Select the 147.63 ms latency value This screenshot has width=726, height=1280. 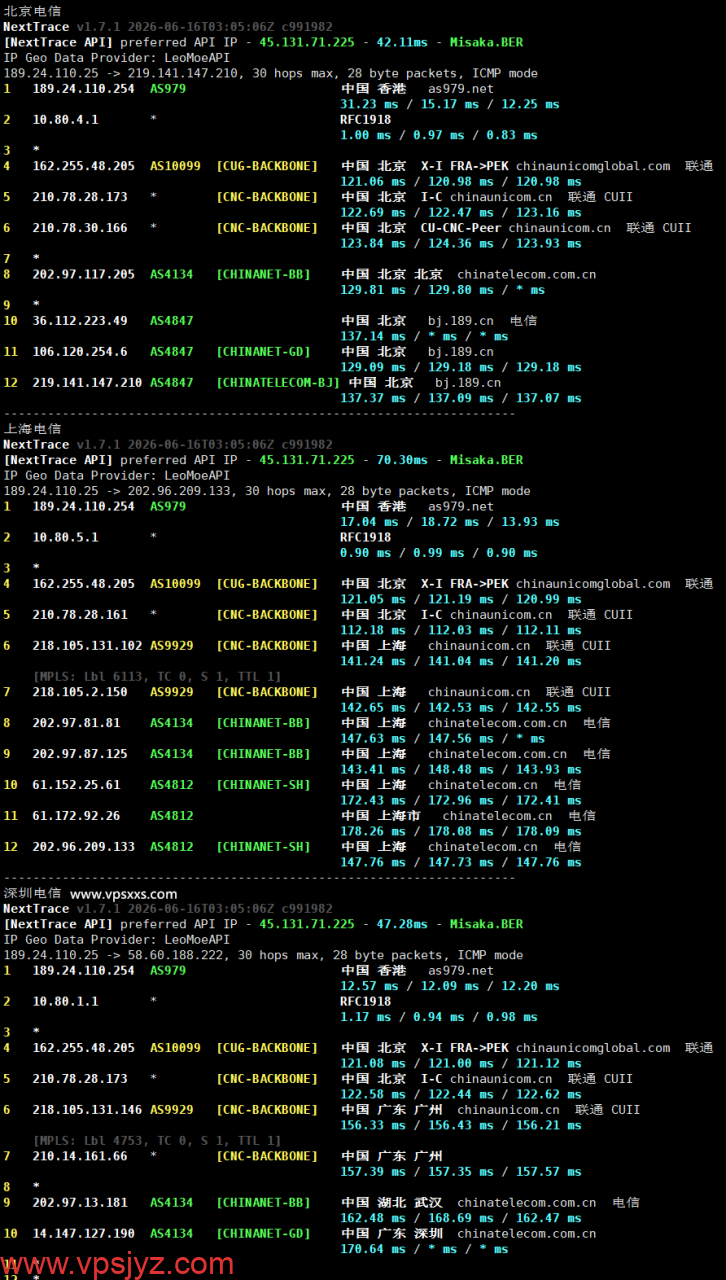tap(373, 739)
